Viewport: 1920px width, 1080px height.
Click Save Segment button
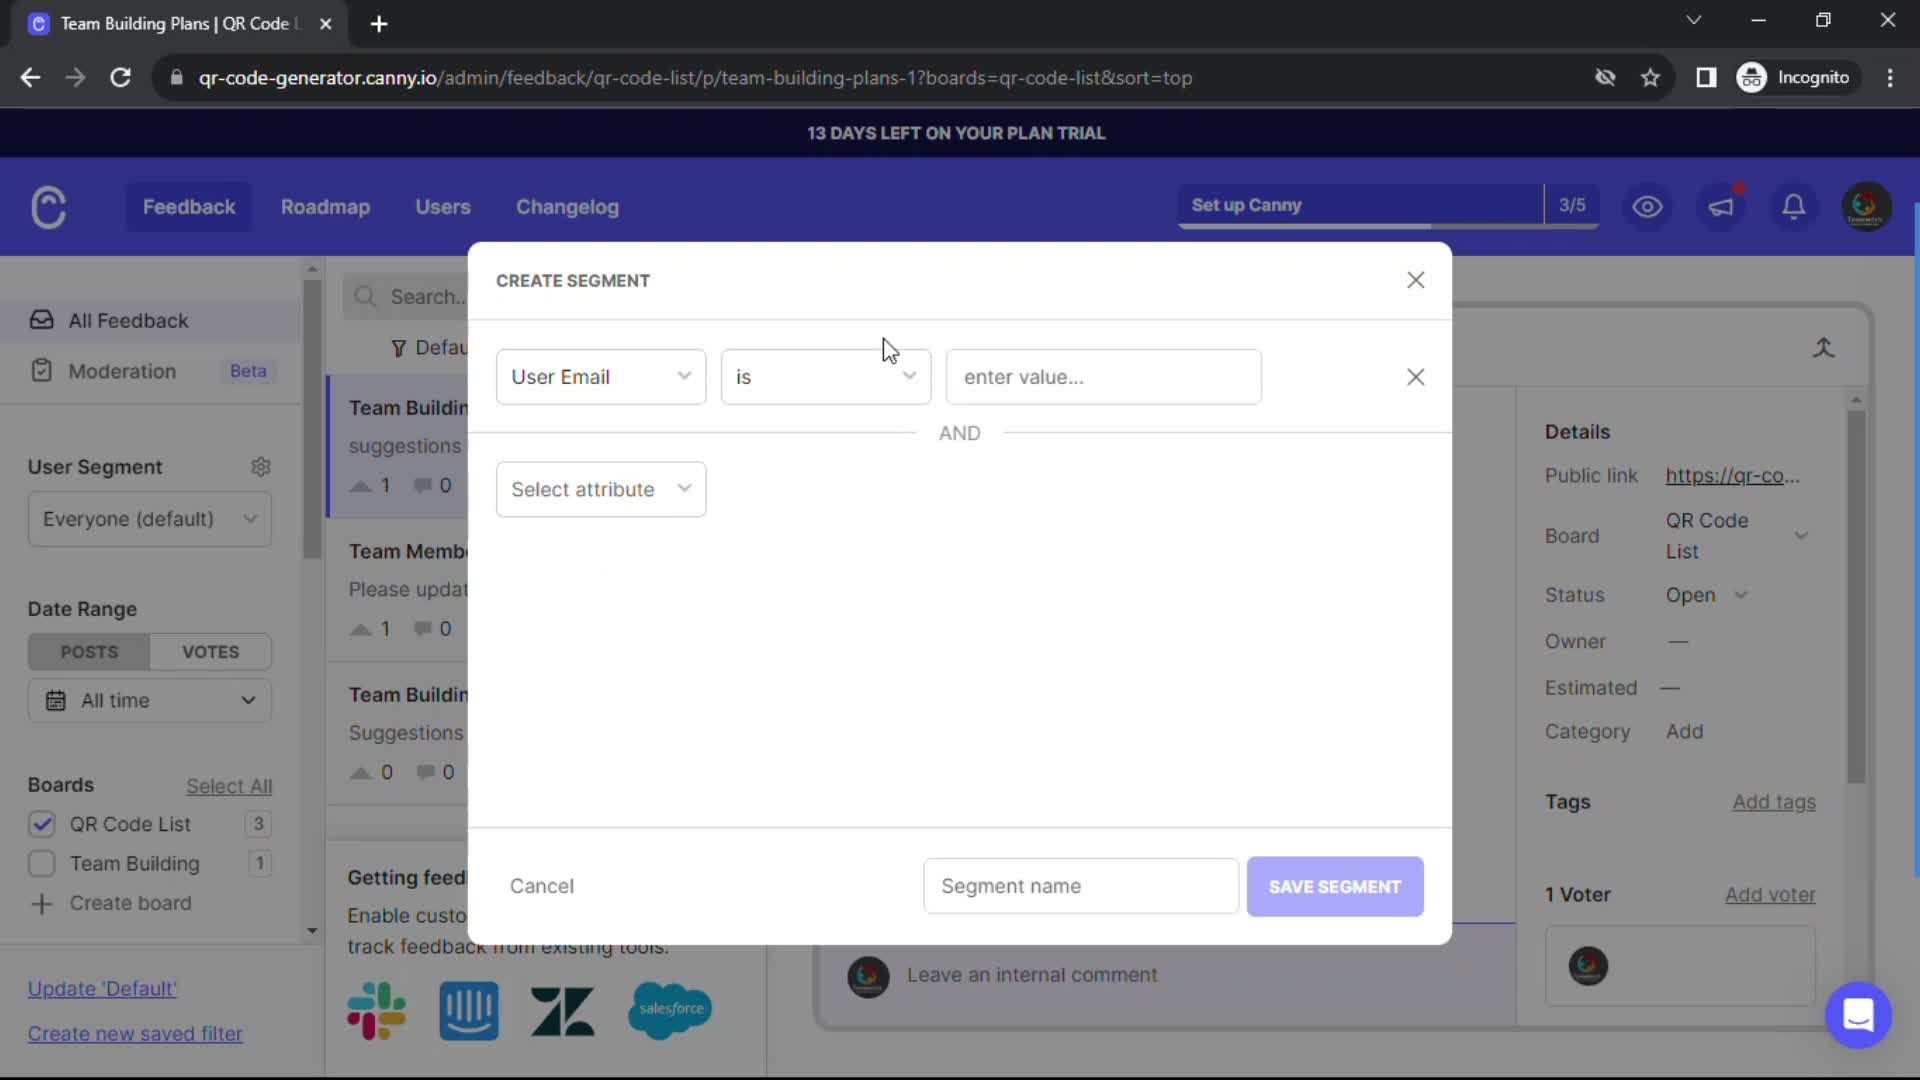(1335, 886)
